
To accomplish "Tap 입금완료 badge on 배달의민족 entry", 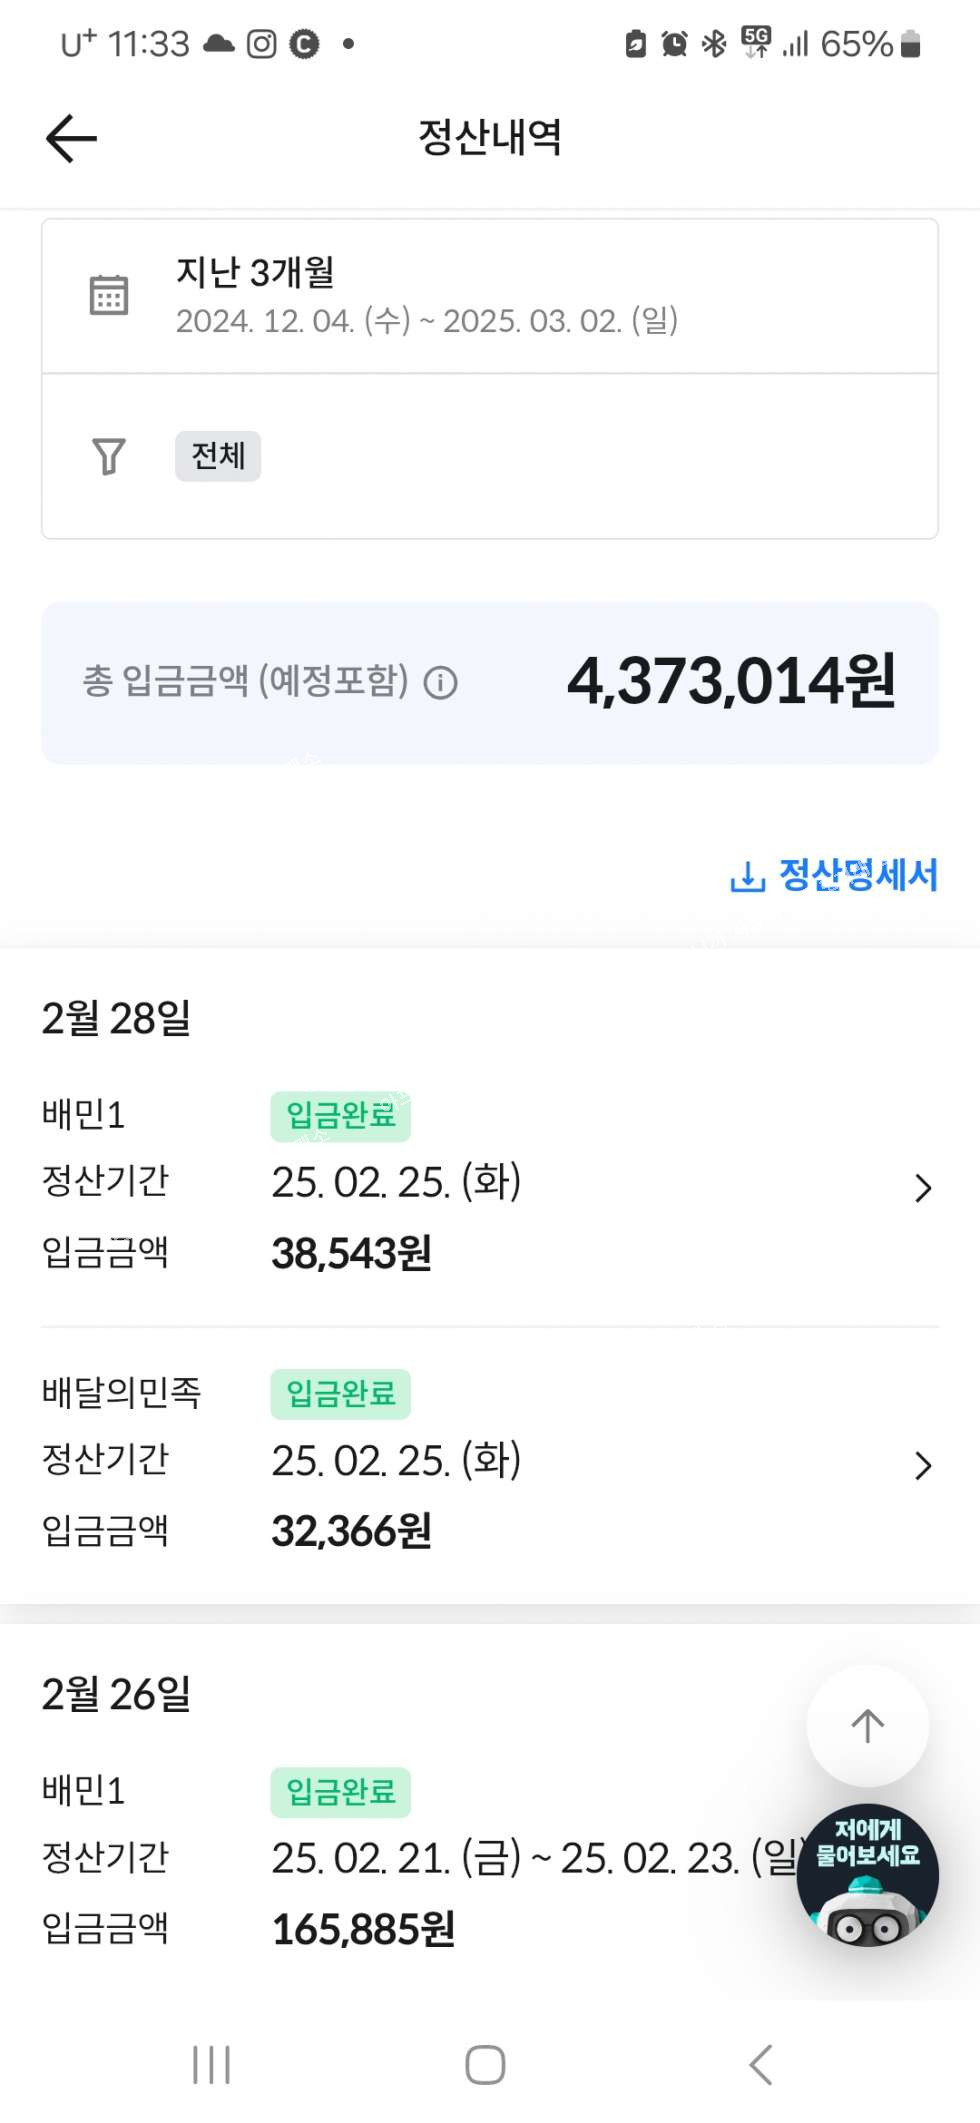I will pos(340,1394).
